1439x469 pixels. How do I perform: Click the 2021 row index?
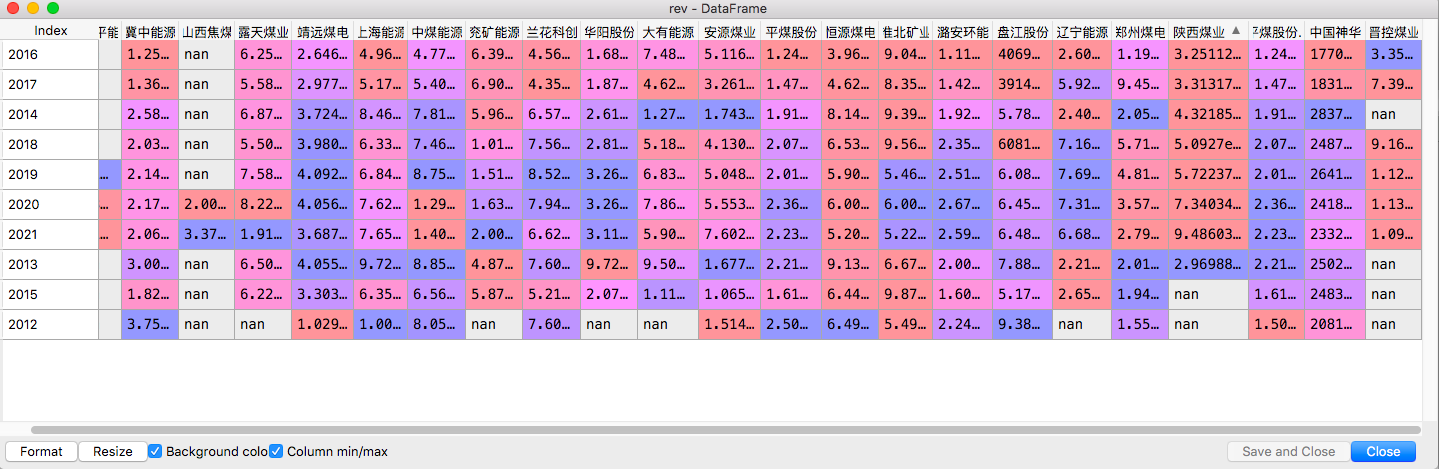[50, 234]
